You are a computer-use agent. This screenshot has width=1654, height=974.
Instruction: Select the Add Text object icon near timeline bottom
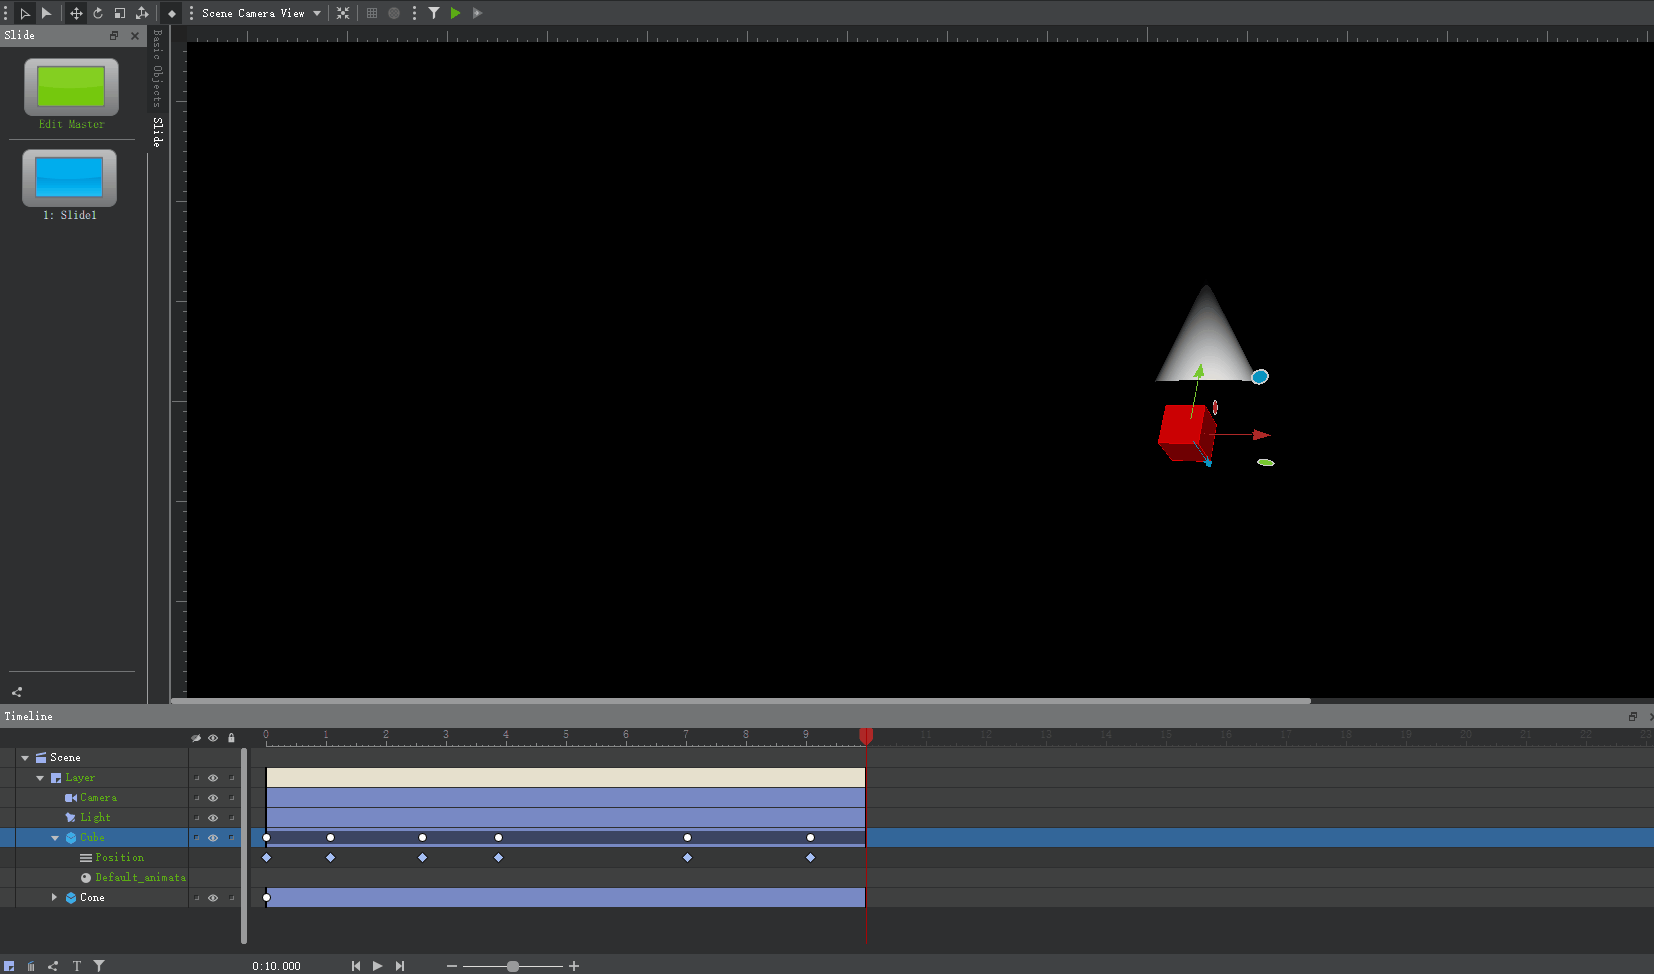(76, 965)
